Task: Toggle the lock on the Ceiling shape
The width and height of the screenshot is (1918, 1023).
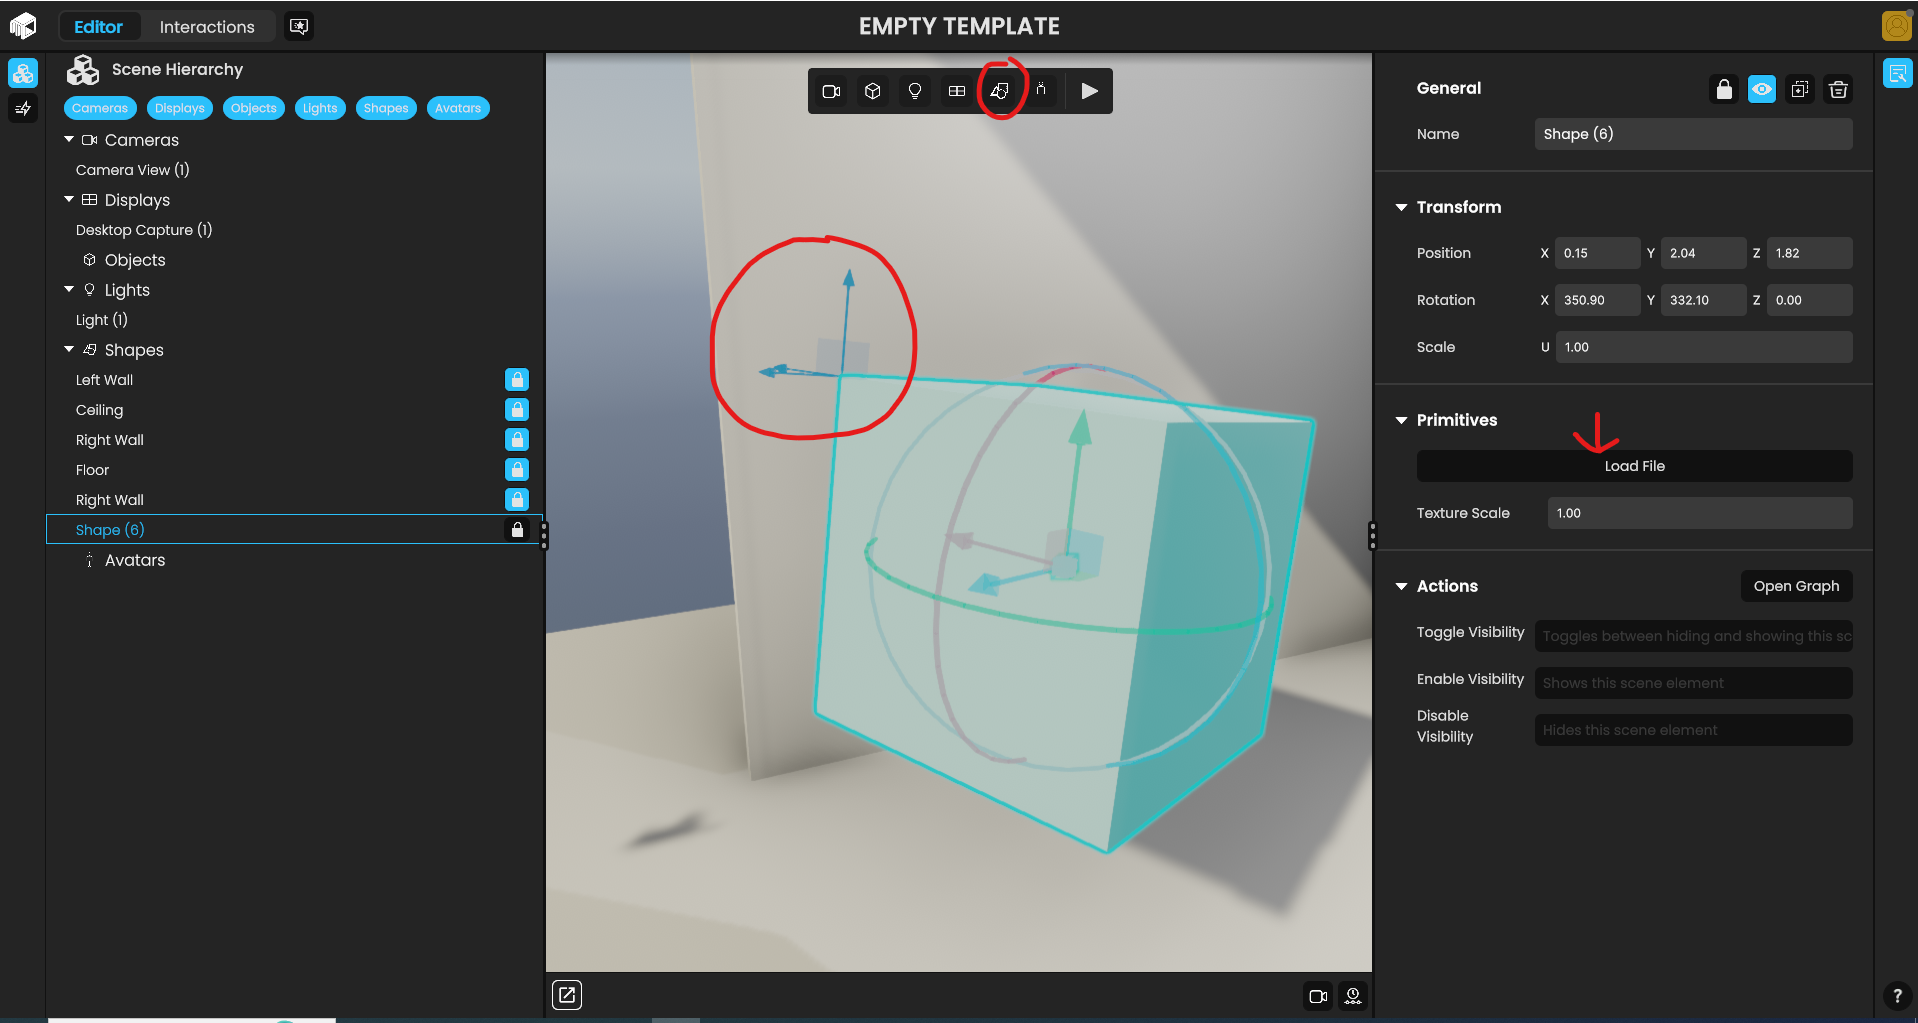Action: click(x=516, y=410)
